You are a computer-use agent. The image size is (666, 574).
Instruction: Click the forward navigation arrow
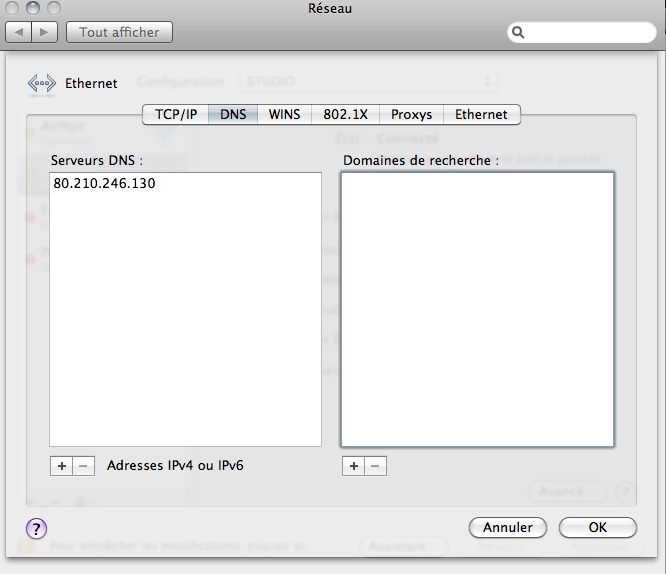[45, 32]
